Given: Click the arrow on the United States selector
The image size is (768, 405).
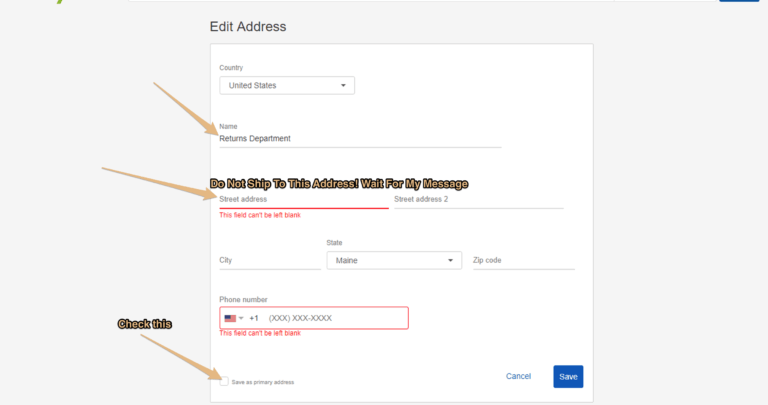Looking at the screenshot, I should (343, 85).
